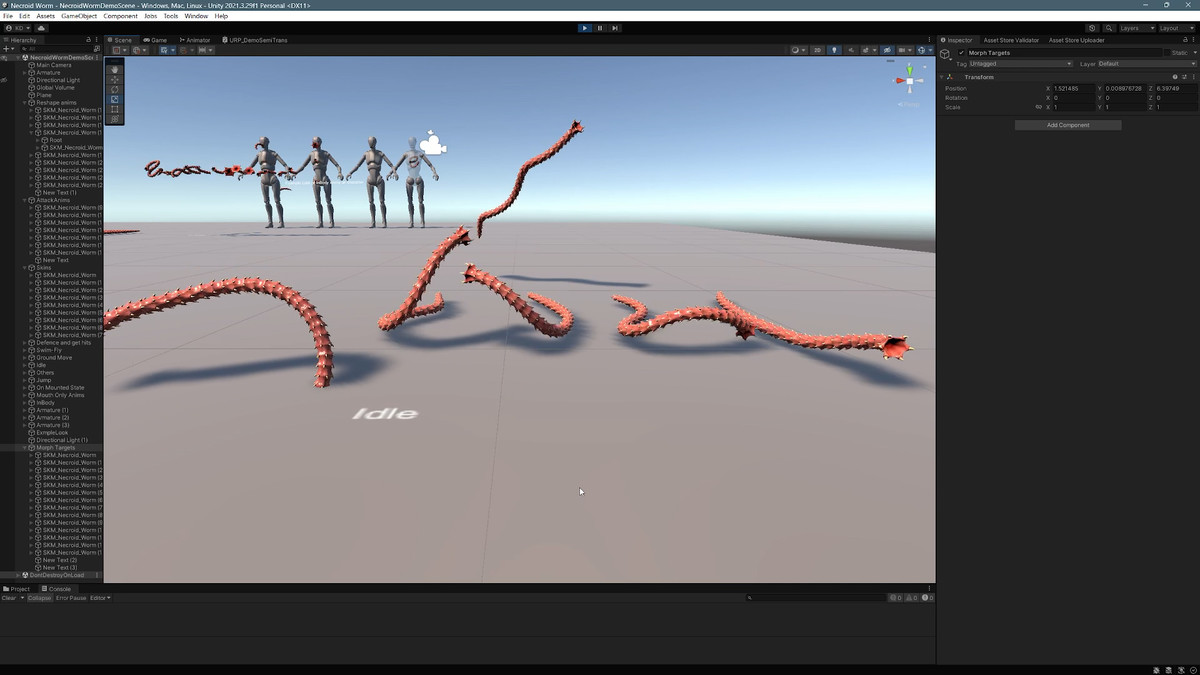The width and height of the screenshot is (1200, 675).
Task: Open the Component menu
Action: point(120,16)
